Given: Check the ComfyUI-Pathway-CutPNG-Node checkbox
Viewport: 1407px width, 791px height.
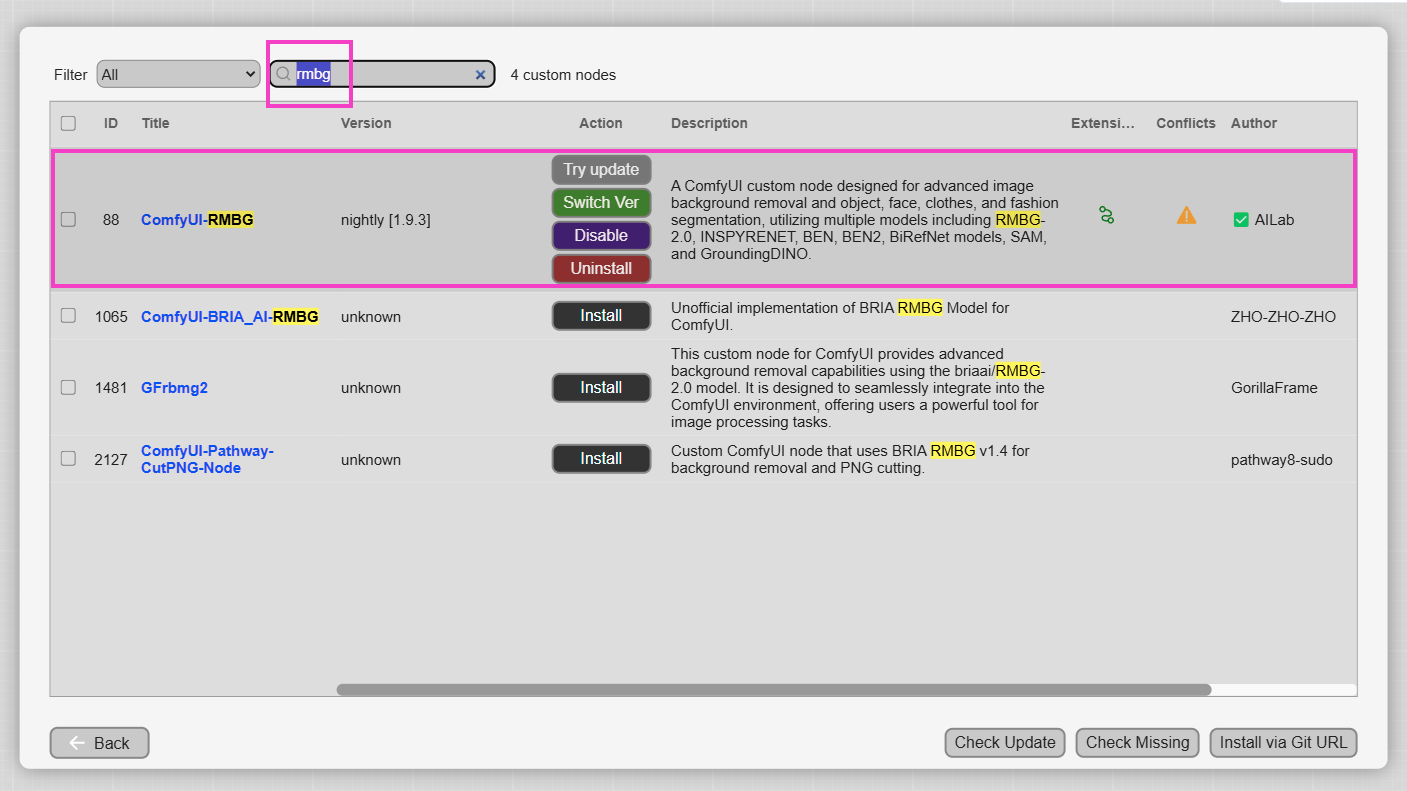Looking at the screenshot, I should (68, 459).
